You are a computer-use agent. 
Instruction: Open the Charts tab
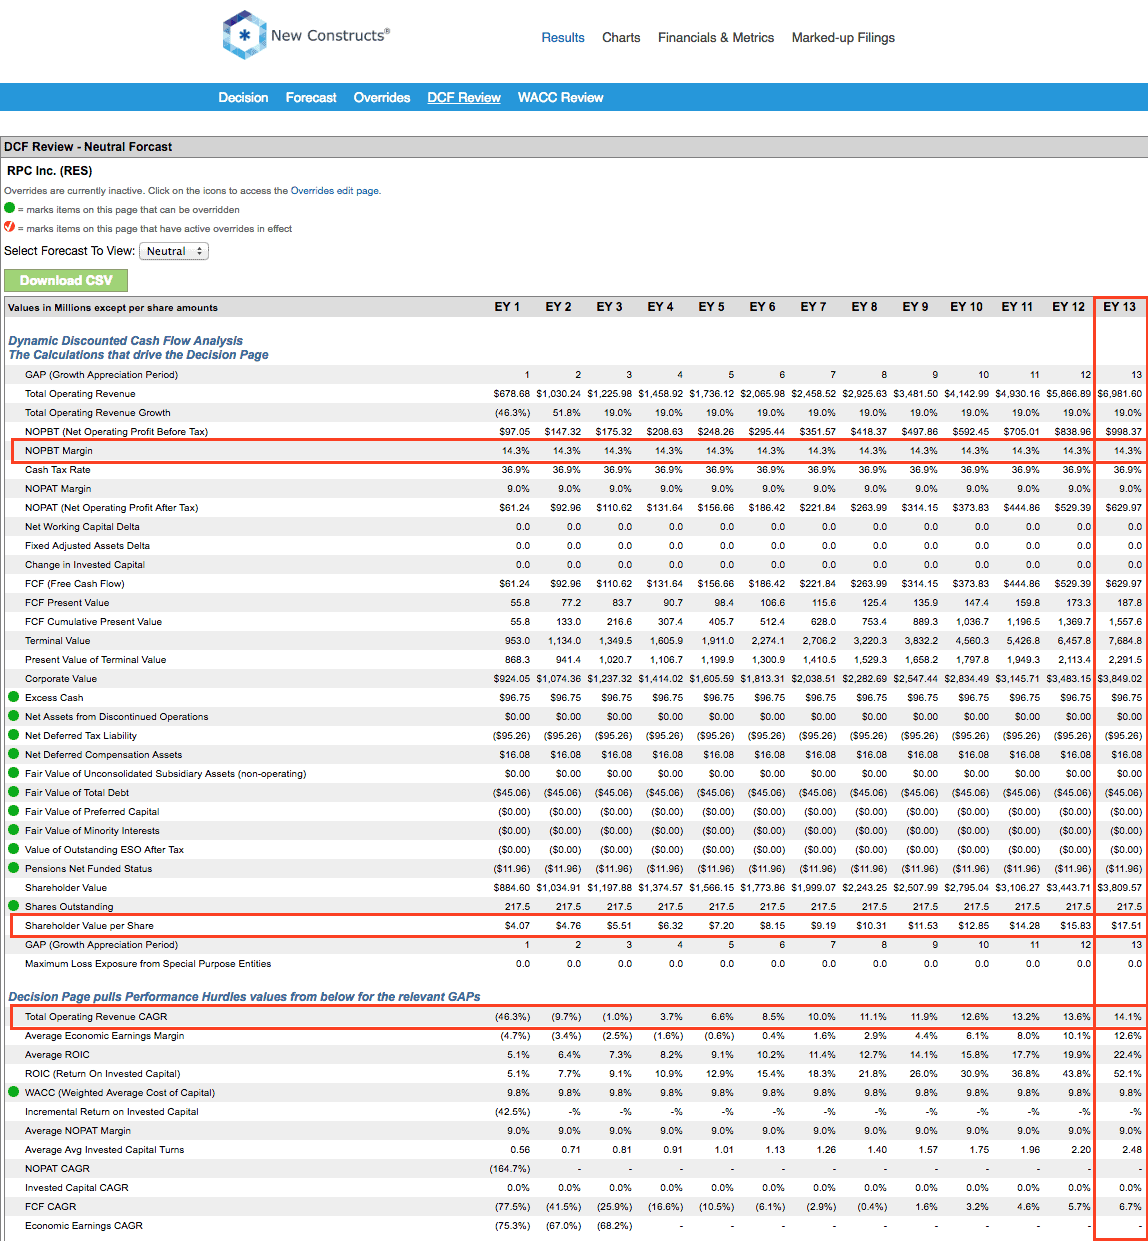pos(621,37)
